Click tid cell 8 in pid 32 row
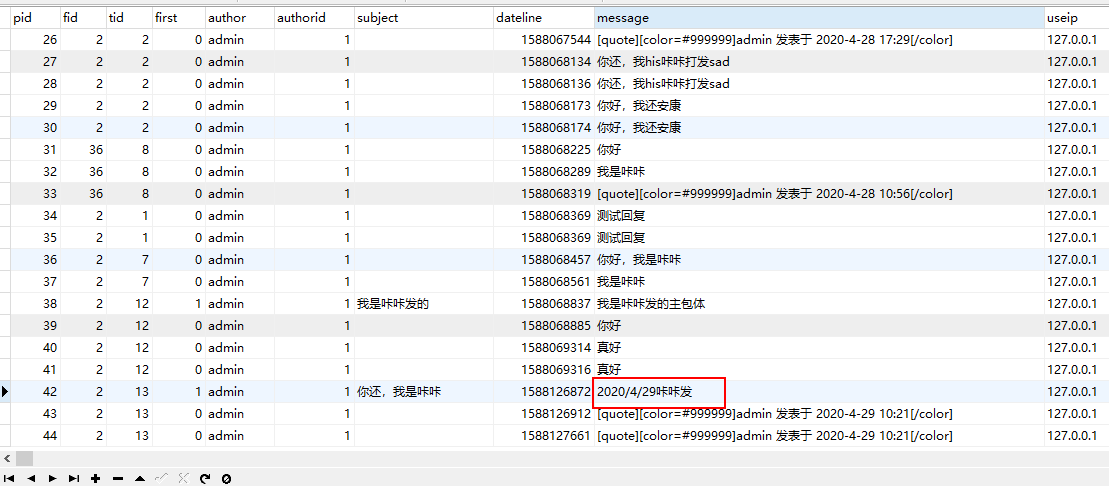The width and height of the screenshot is (1109, 486). (129, 172)
